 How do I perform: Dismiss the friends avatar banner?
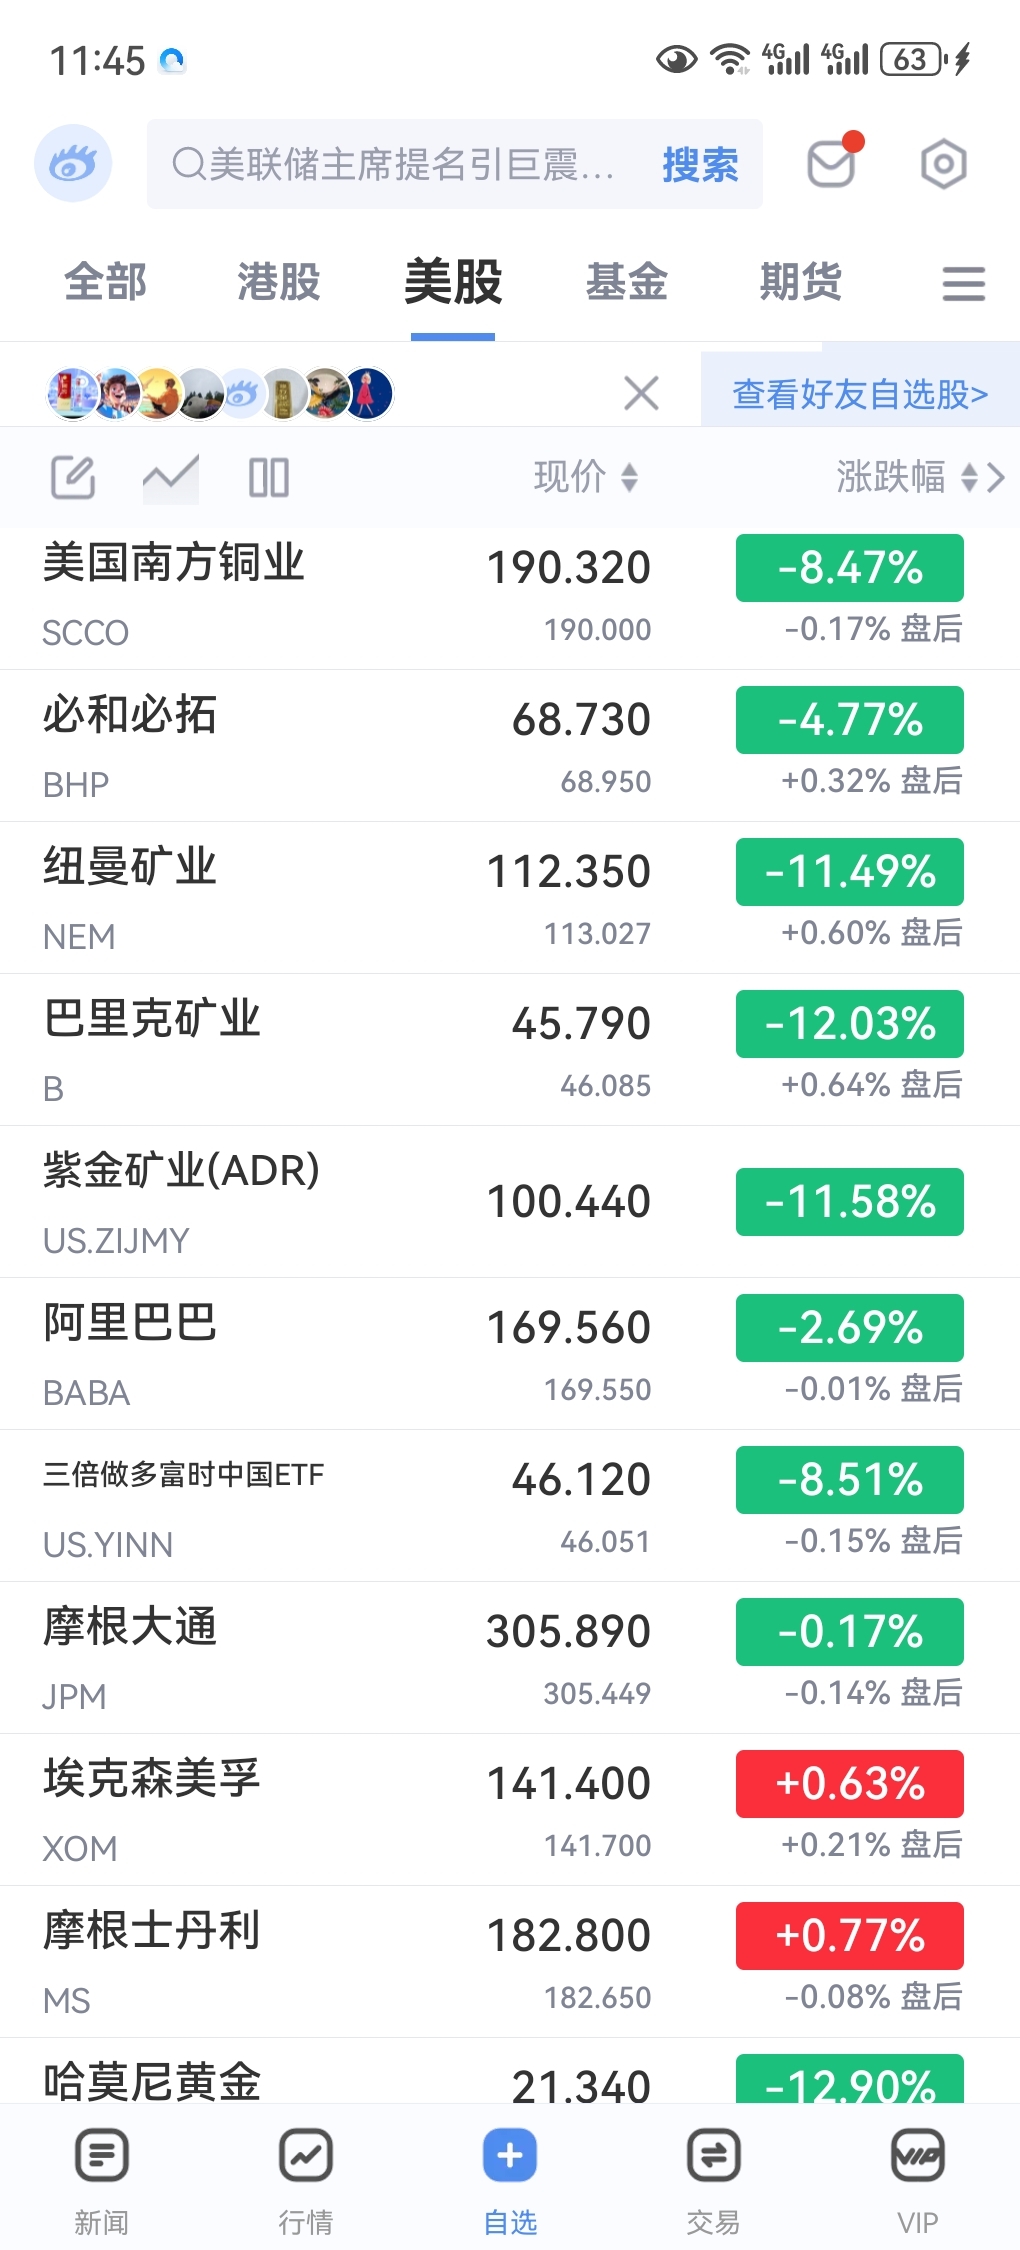(x=641, y=393)
